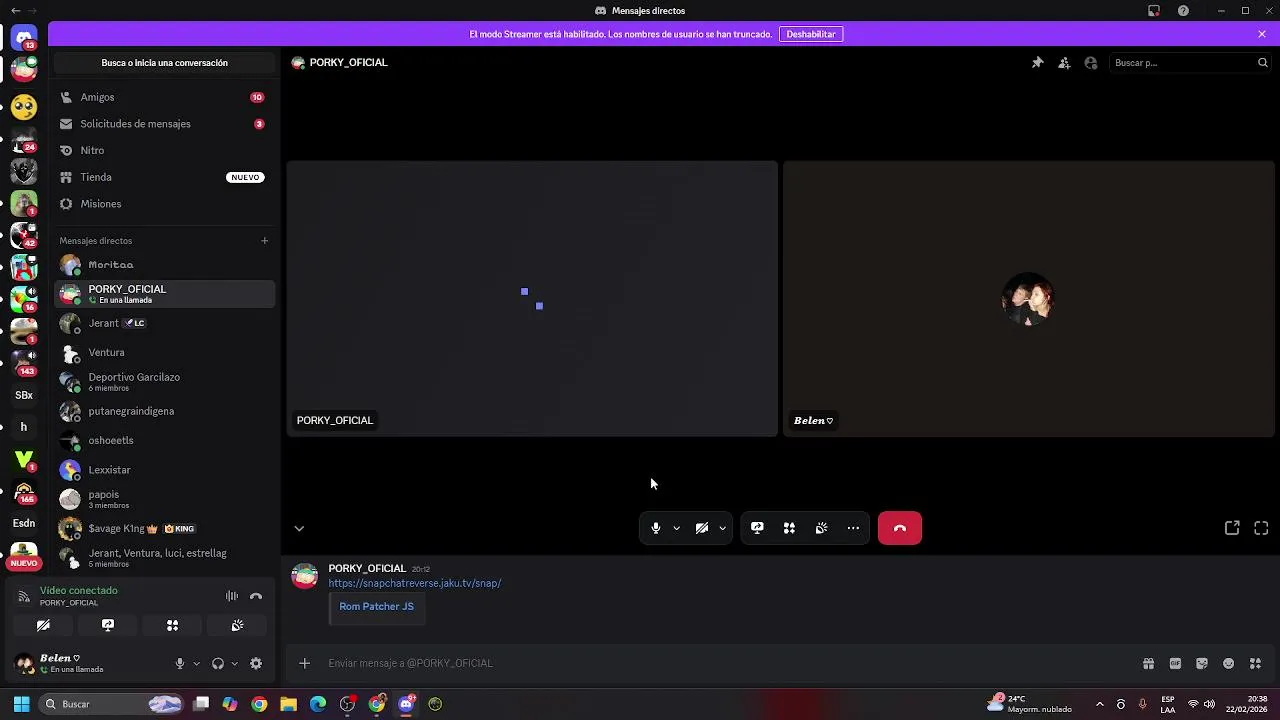Enter full screen call view
This screenshot has width=1280, height=720.
pos(1261,528)
